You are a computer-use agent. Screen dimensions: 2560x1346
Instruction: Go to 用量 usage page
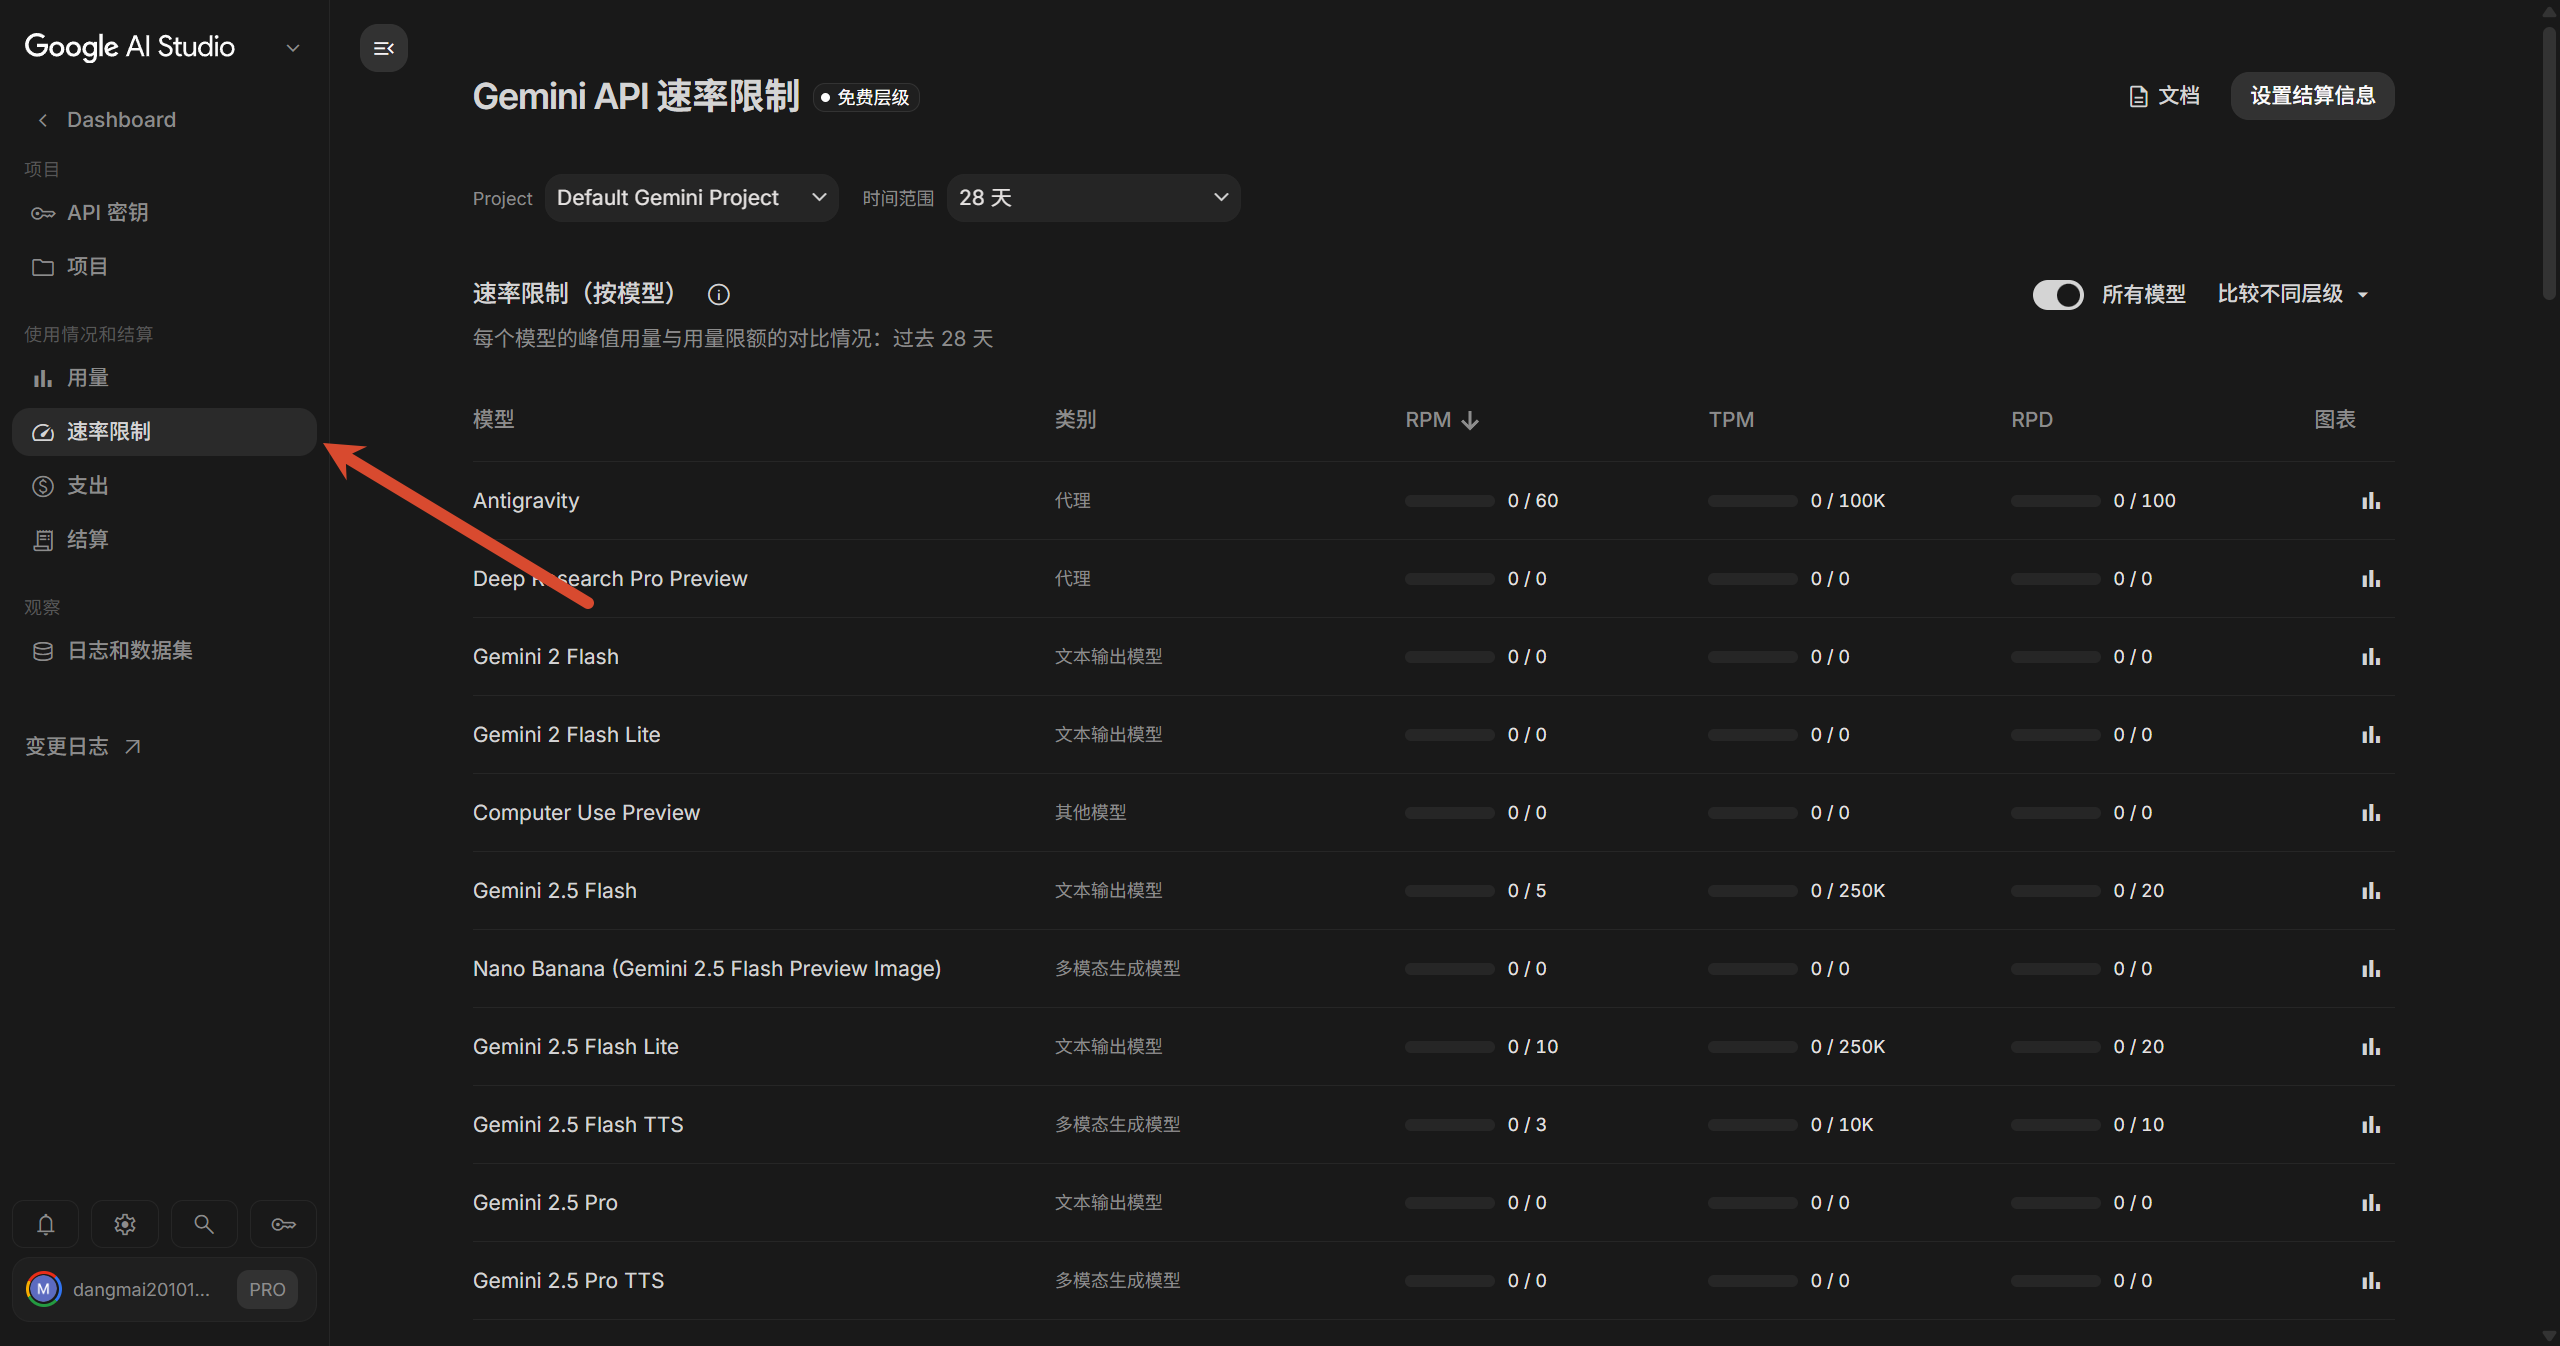tap(164, 378)
